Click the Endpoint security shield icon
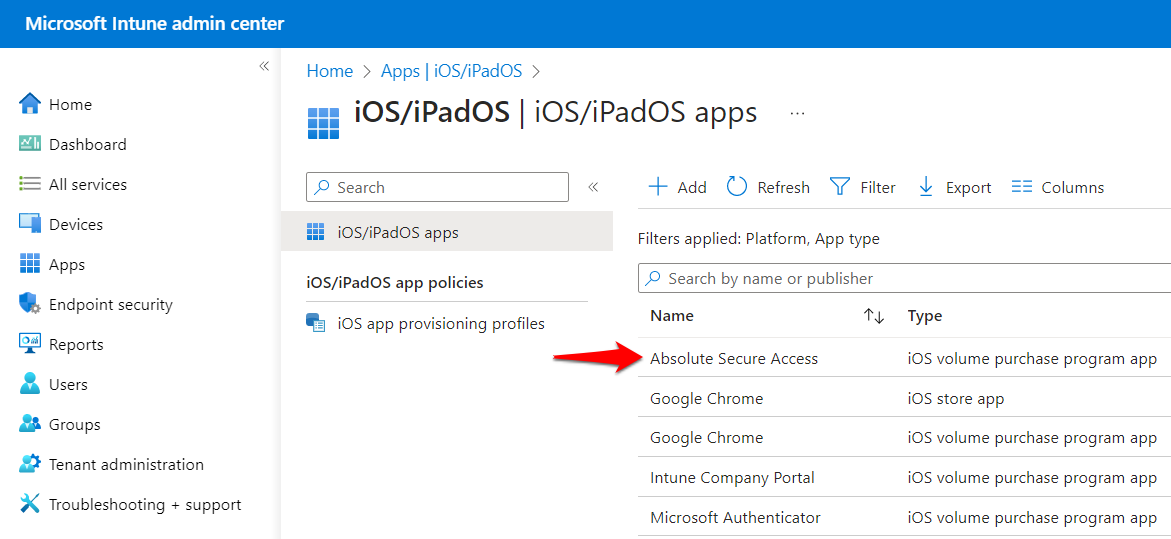The height and width of the screenshot is (539, 1171). (x=29, y=304)
